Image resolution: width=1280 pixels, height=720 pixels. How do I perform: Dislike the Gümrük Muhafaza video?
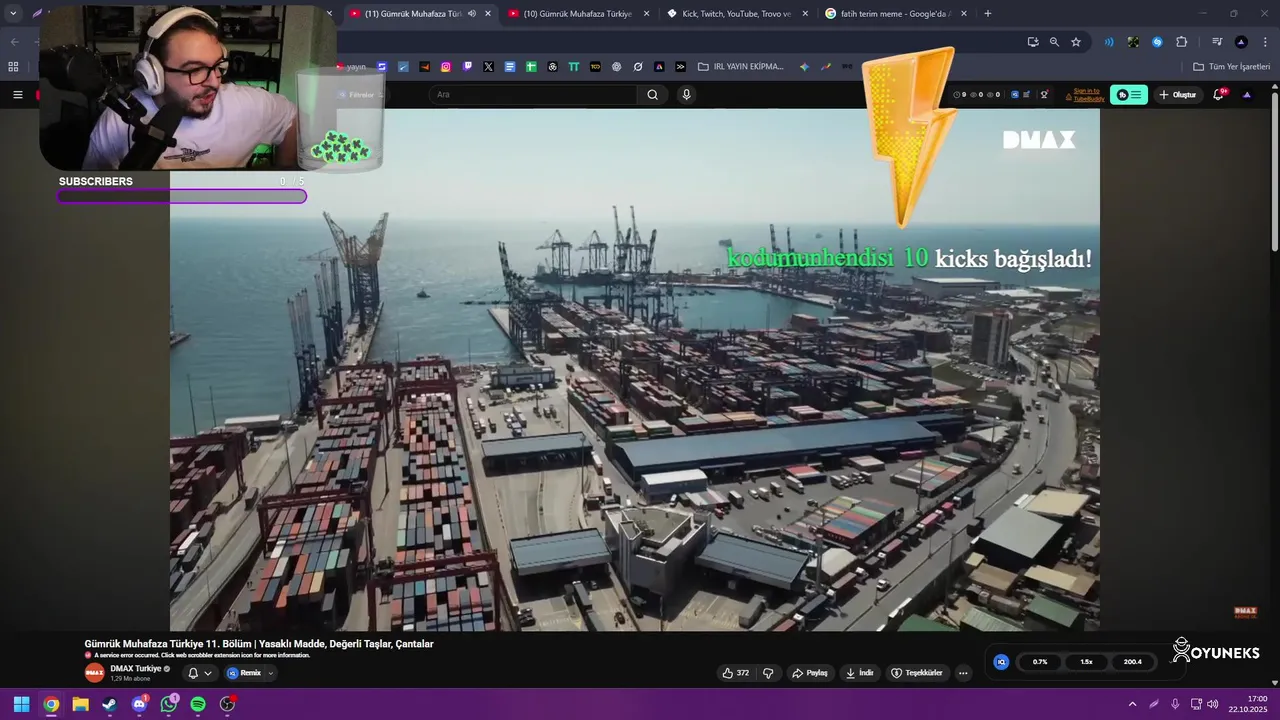coord(768,673)
